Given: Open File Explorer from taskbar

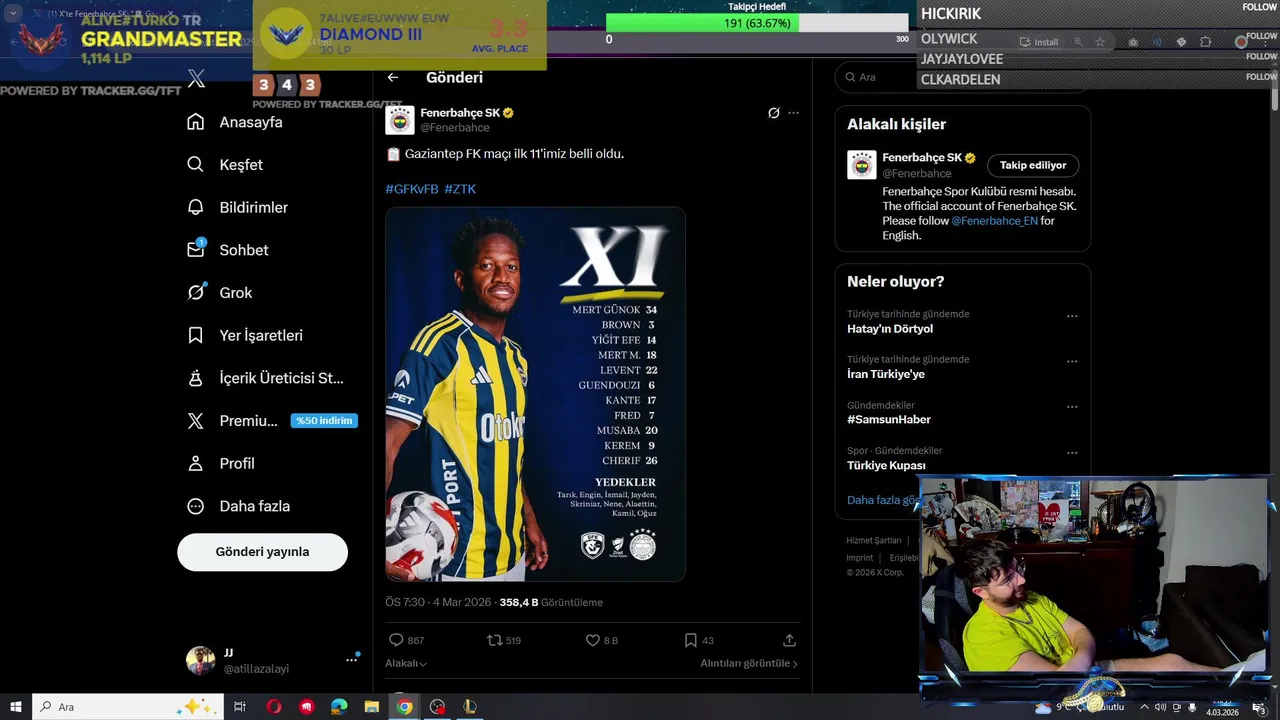Looking at the screenshot, I should (x=371, y=707).
